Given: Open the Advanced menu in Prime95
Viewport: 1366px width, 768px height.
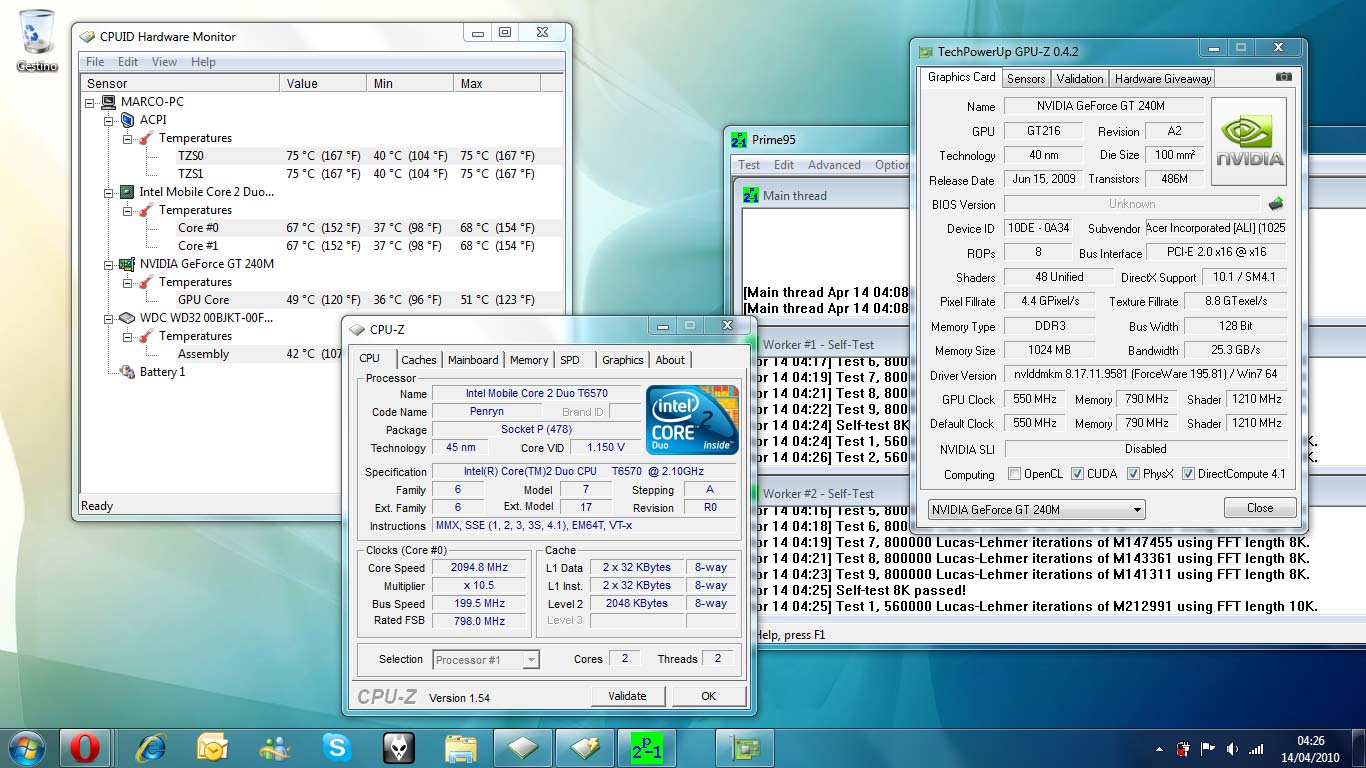Looking at the screenshot, I should (834, 165).
